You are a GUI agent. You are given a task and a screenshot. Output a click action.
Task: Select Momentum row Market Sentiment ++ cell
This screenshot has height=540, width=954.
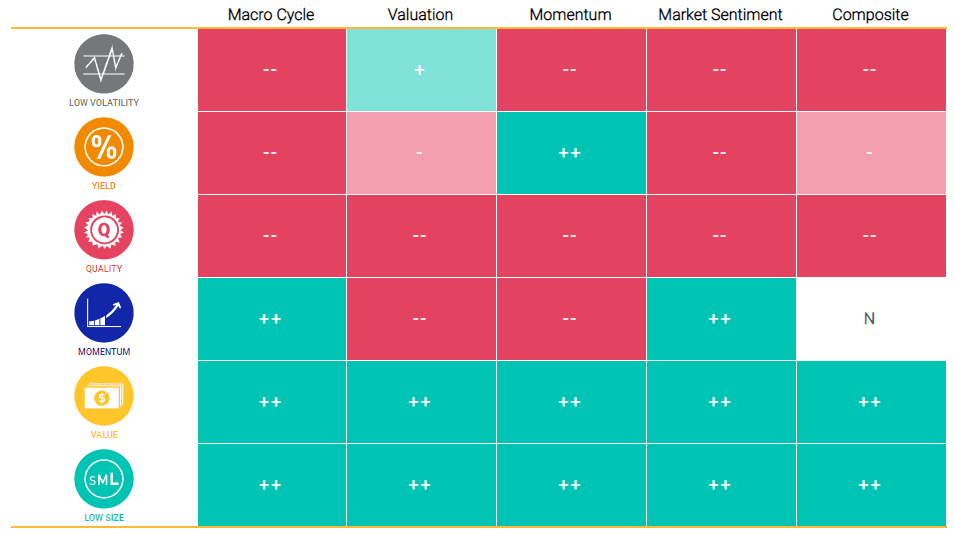click(720, 319)
